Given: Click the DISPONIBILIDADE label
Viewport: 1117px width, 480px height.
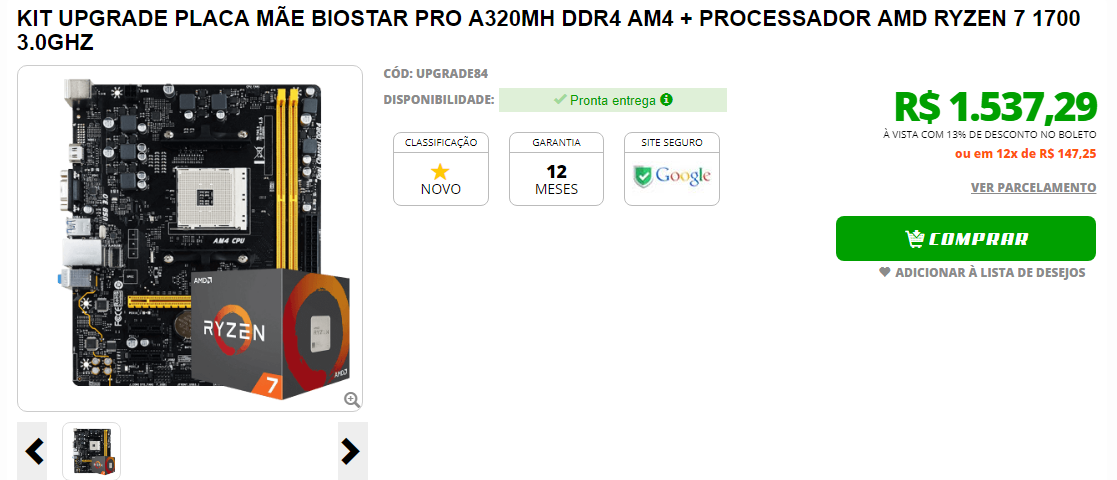Looking at the screenshot, I should pos(439,100).
